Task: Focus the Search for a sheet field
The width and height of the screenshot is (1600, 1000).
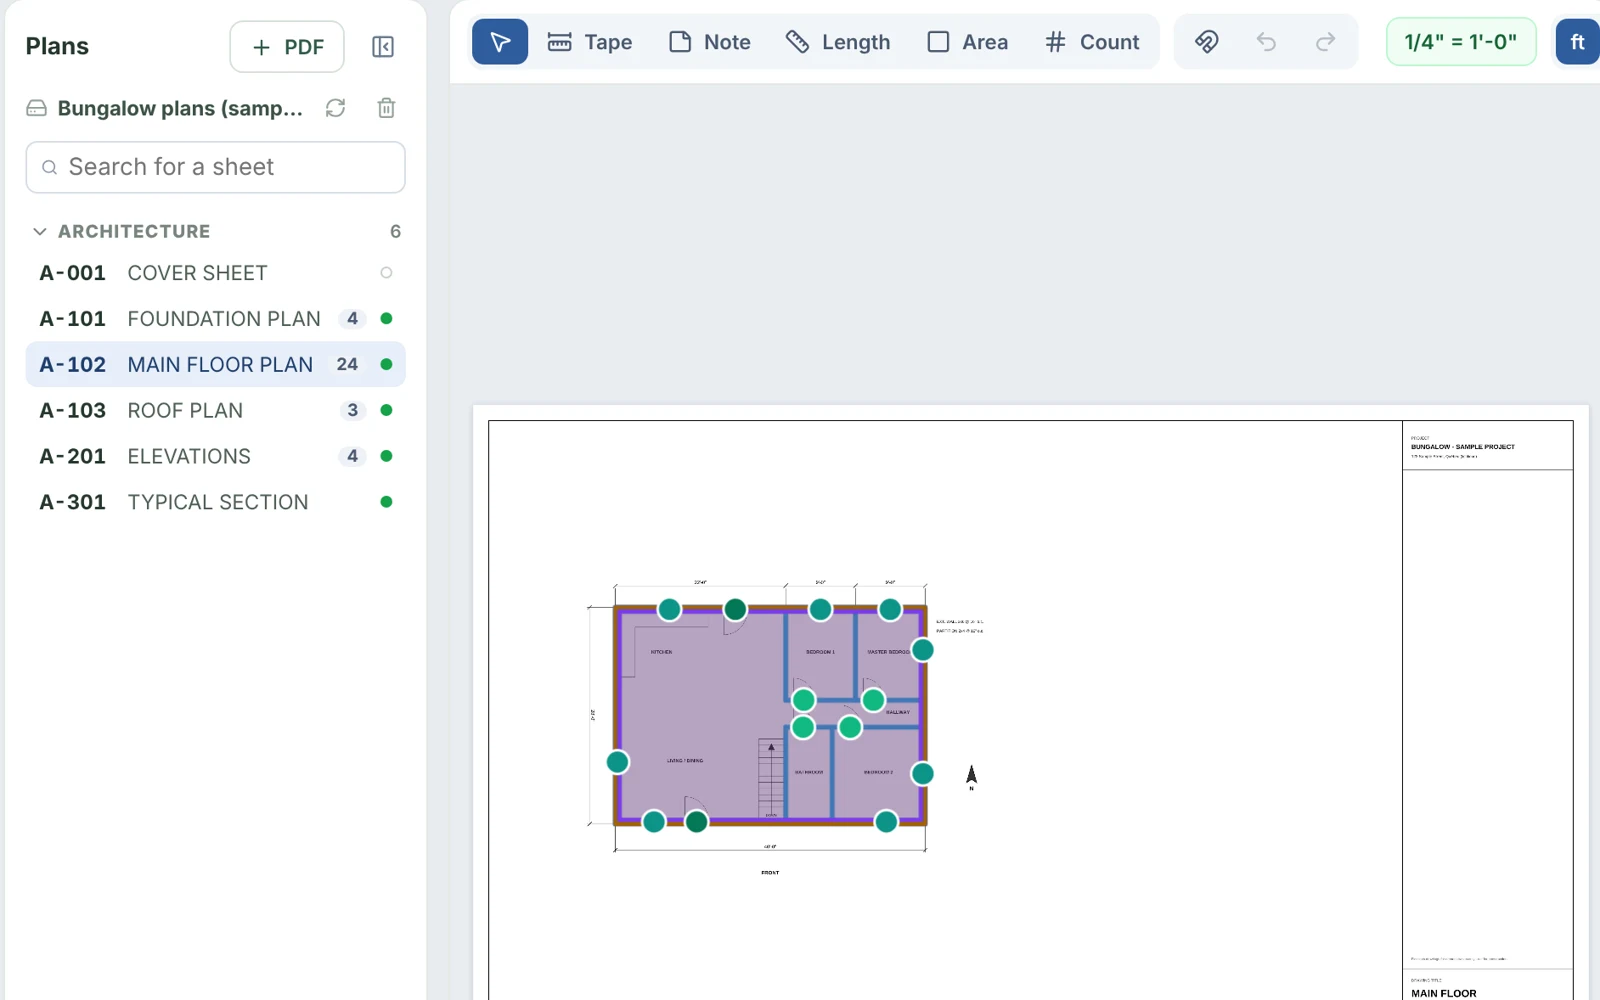Action: coord(215,167)
